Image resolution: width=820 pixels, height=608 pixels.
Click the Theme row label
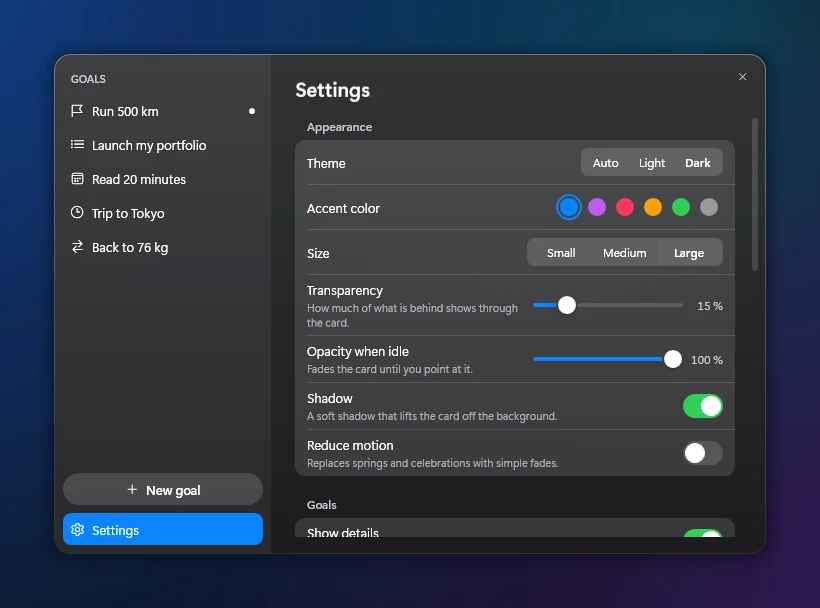pos(326,164)
